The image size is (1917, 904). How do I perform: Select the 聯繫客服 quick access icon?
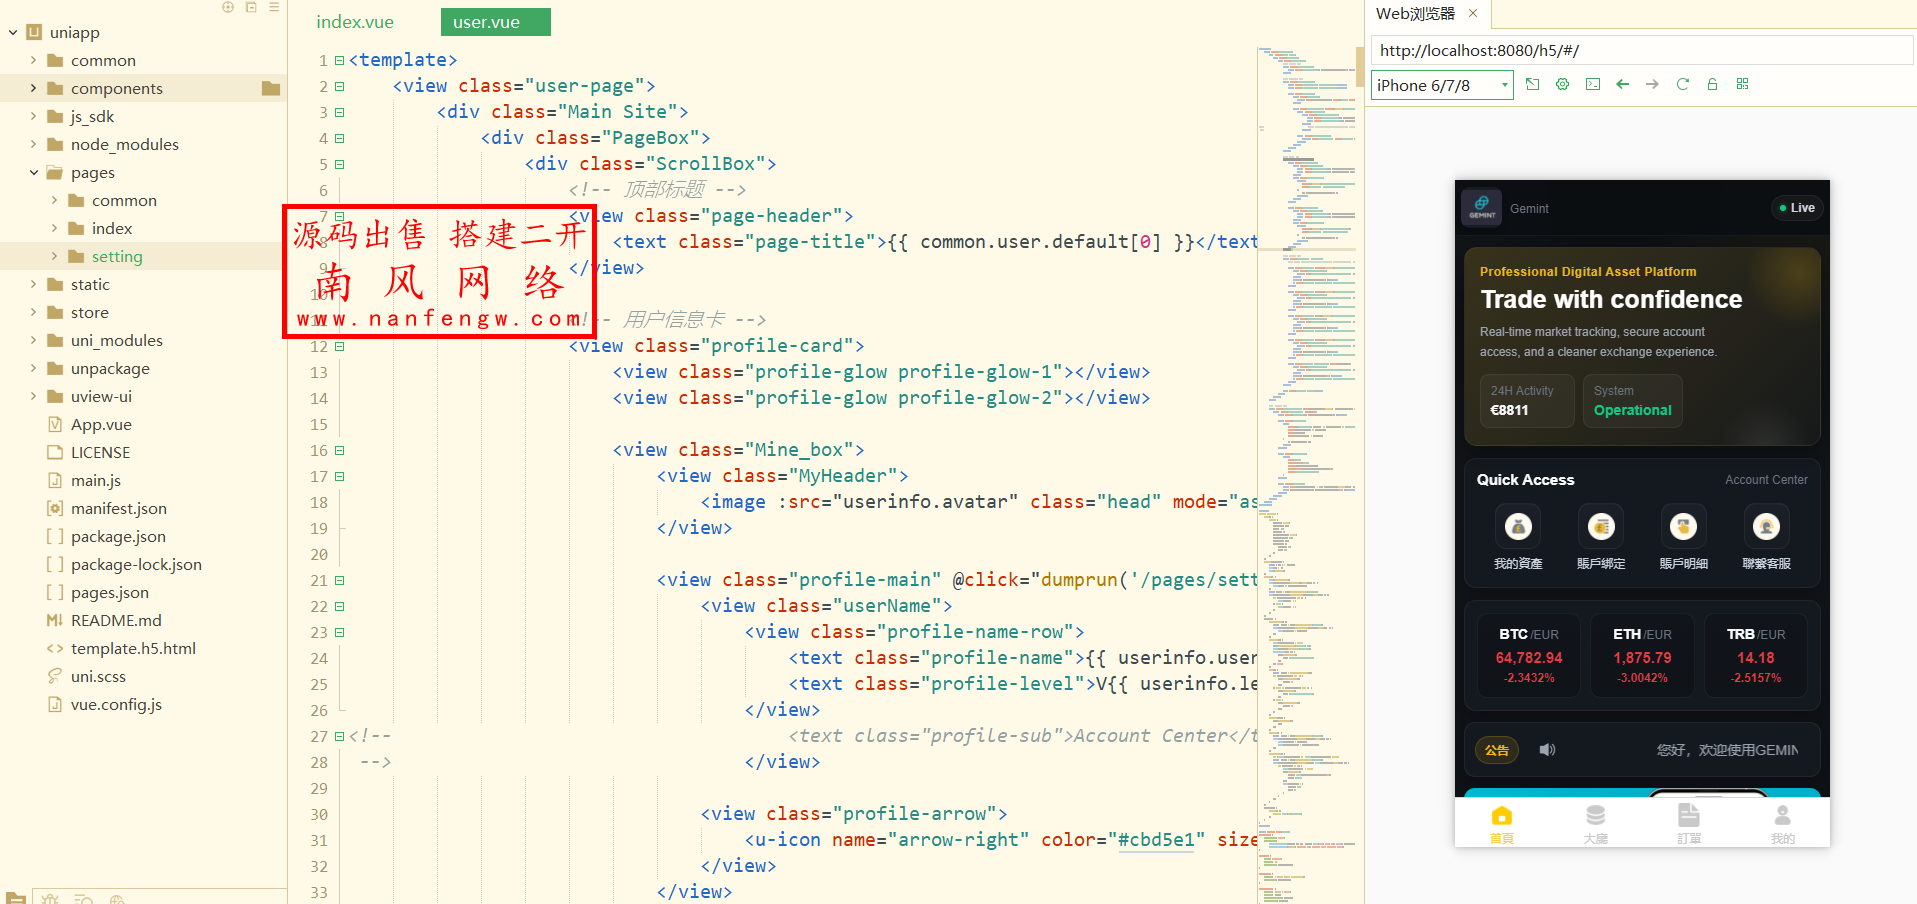(1766, 526)
